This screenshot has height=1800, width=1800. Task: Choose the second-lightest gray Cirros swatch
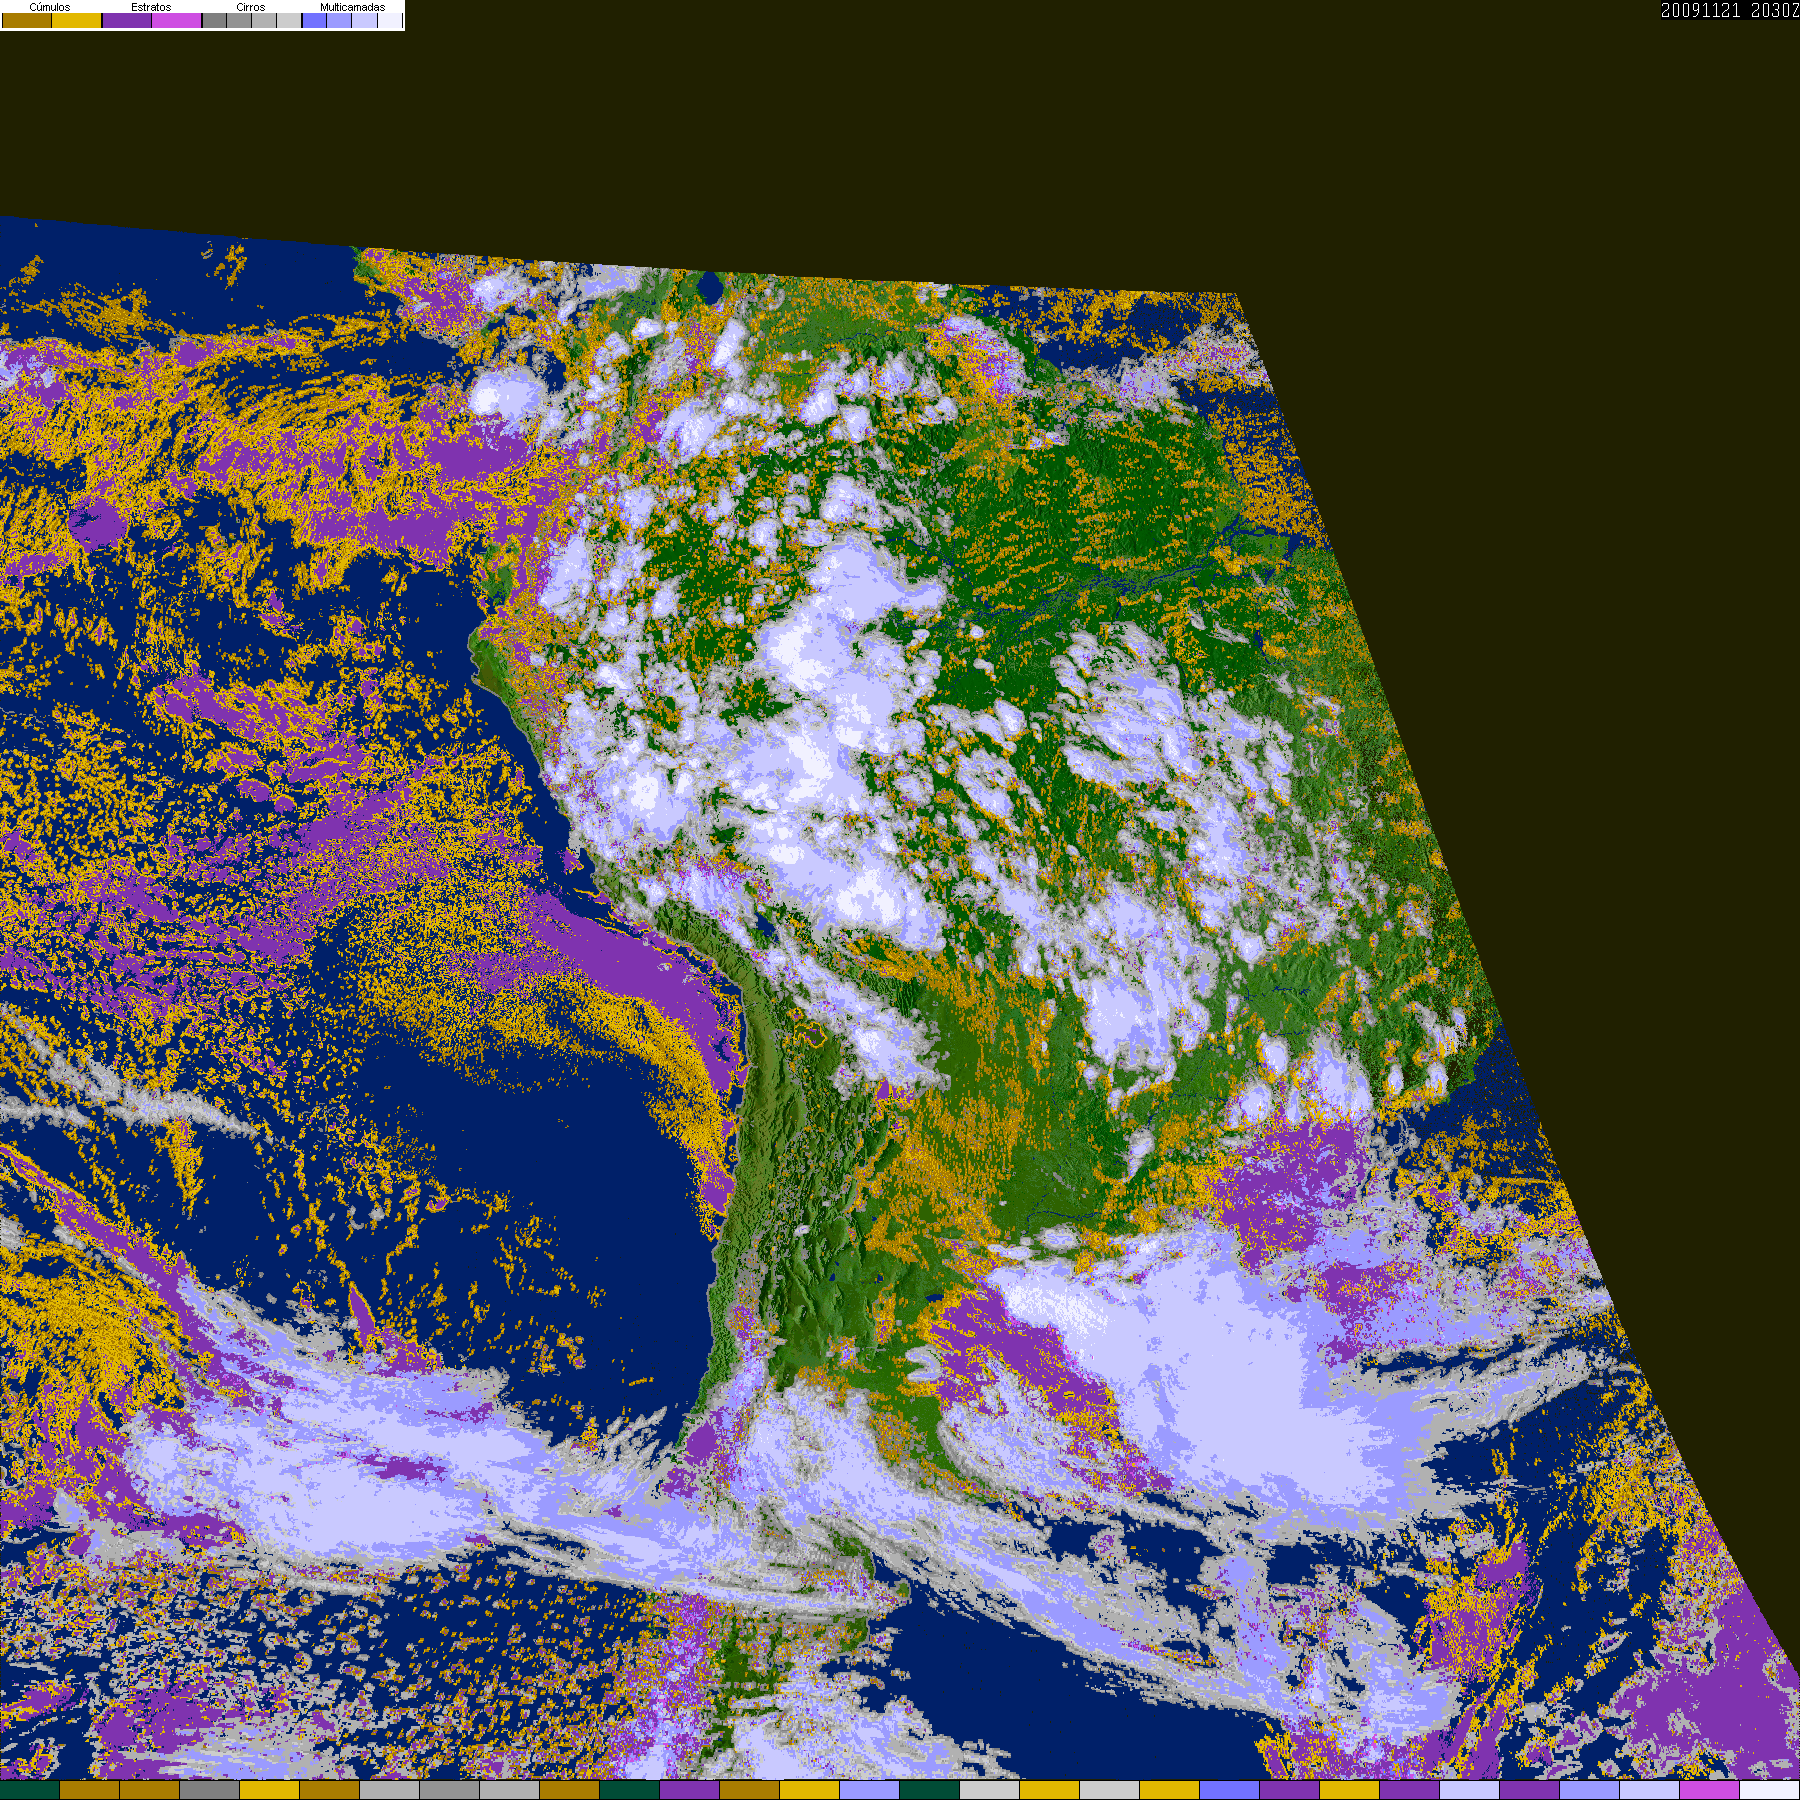pyautogui.click(x=264, y=20)
